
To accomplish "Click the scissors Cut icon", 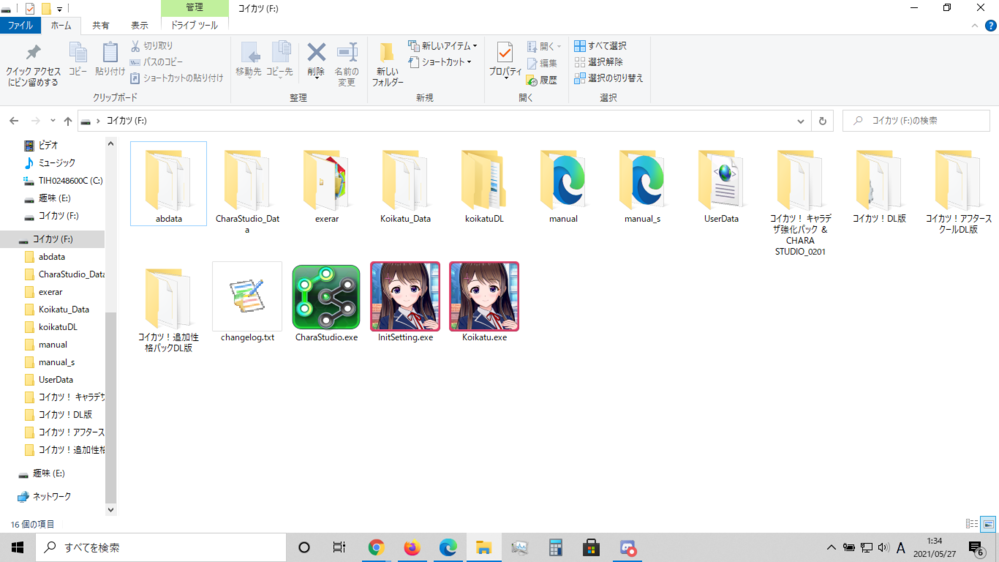I will (135, 46).
